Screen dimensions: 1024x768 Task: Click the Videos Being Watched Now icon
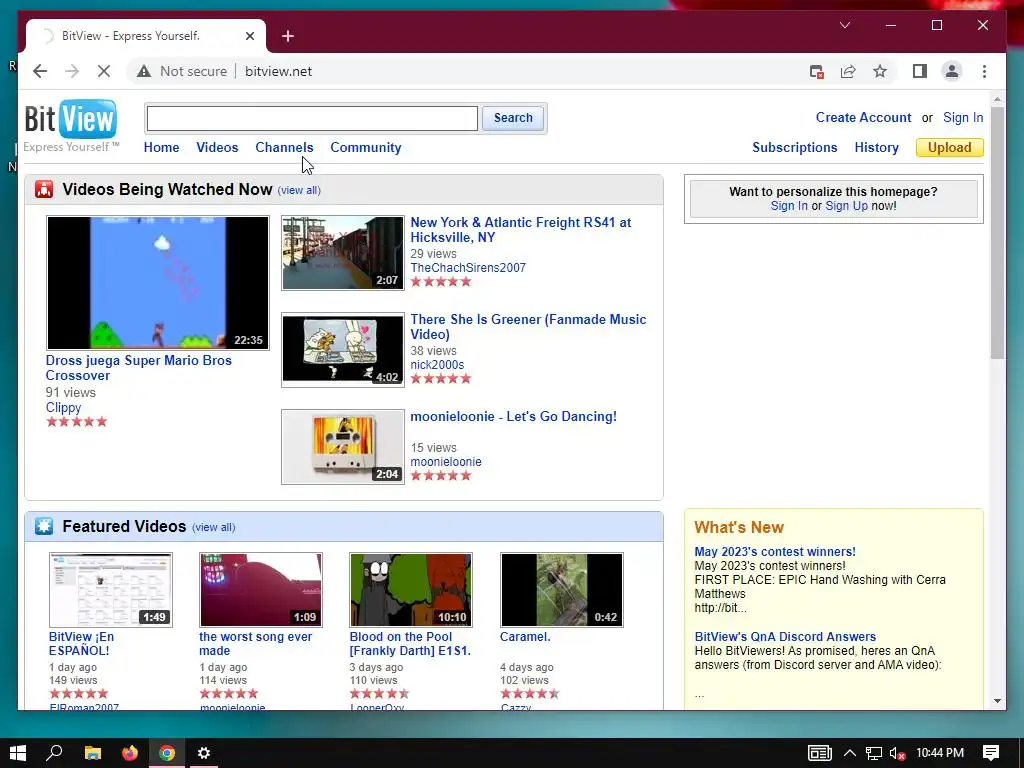[44, 189]
